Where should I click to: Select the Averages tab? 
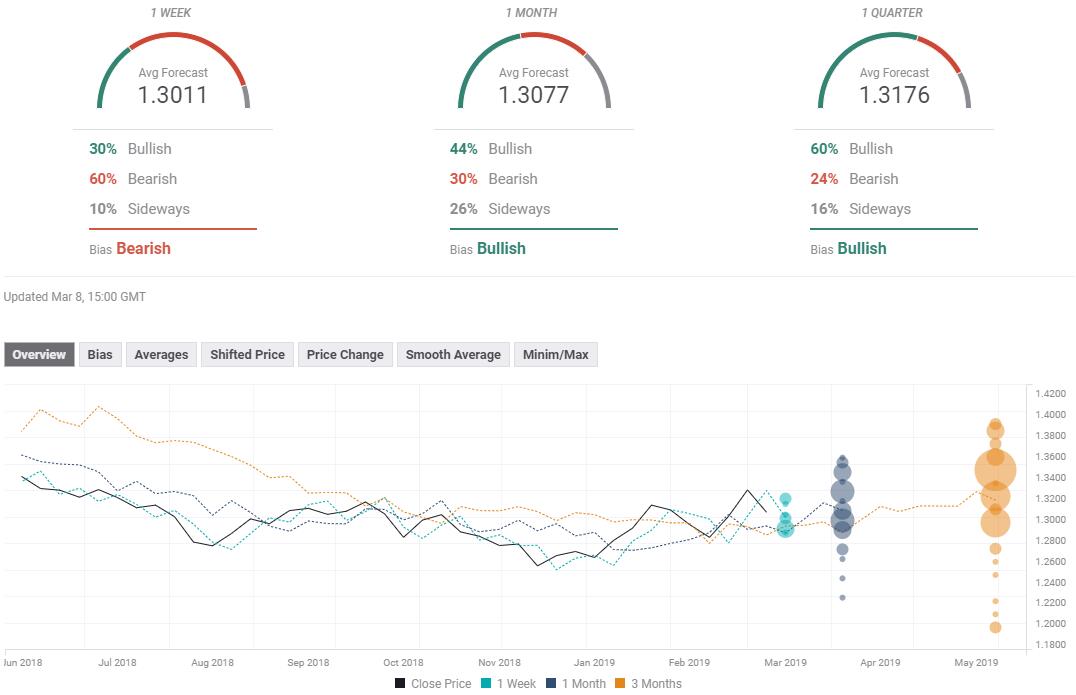(x=161, y=354)
